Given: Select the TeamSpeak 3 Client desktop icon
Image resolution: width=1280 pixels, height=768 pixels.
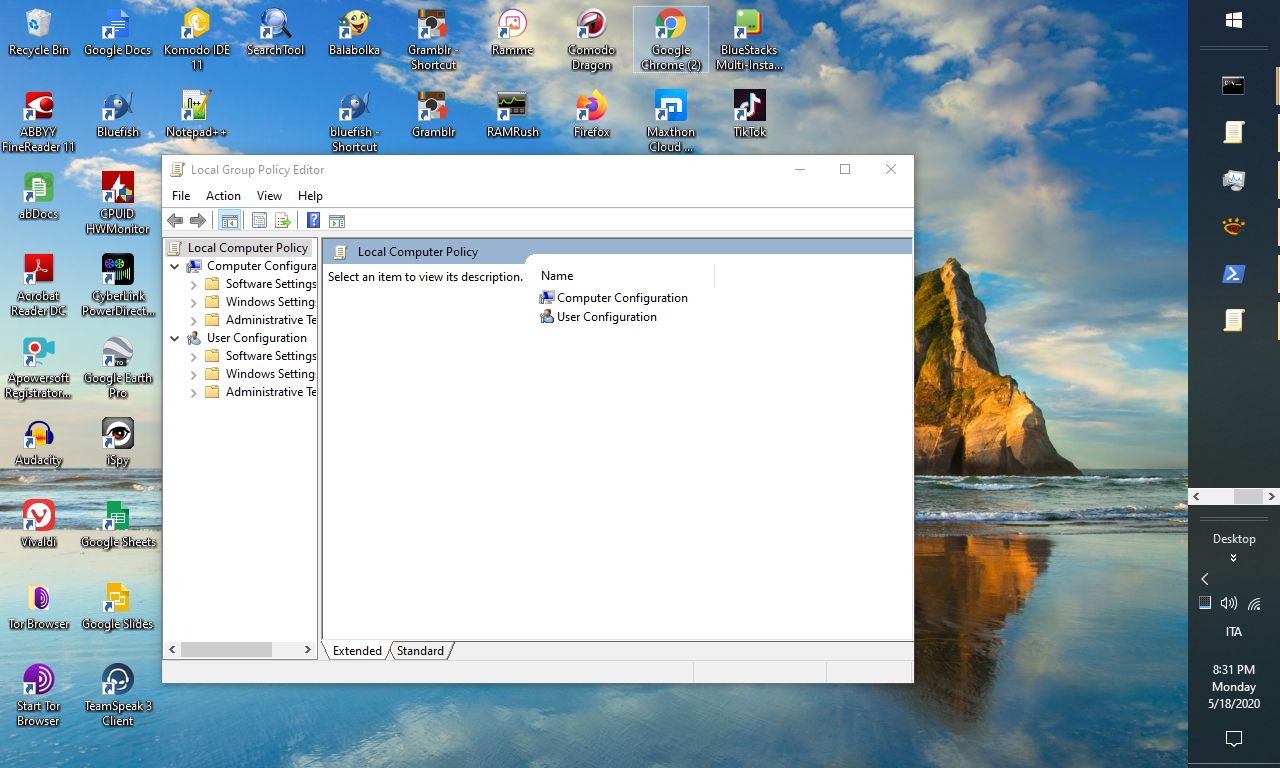Looking at the screenshot, I should coord(117,696).
